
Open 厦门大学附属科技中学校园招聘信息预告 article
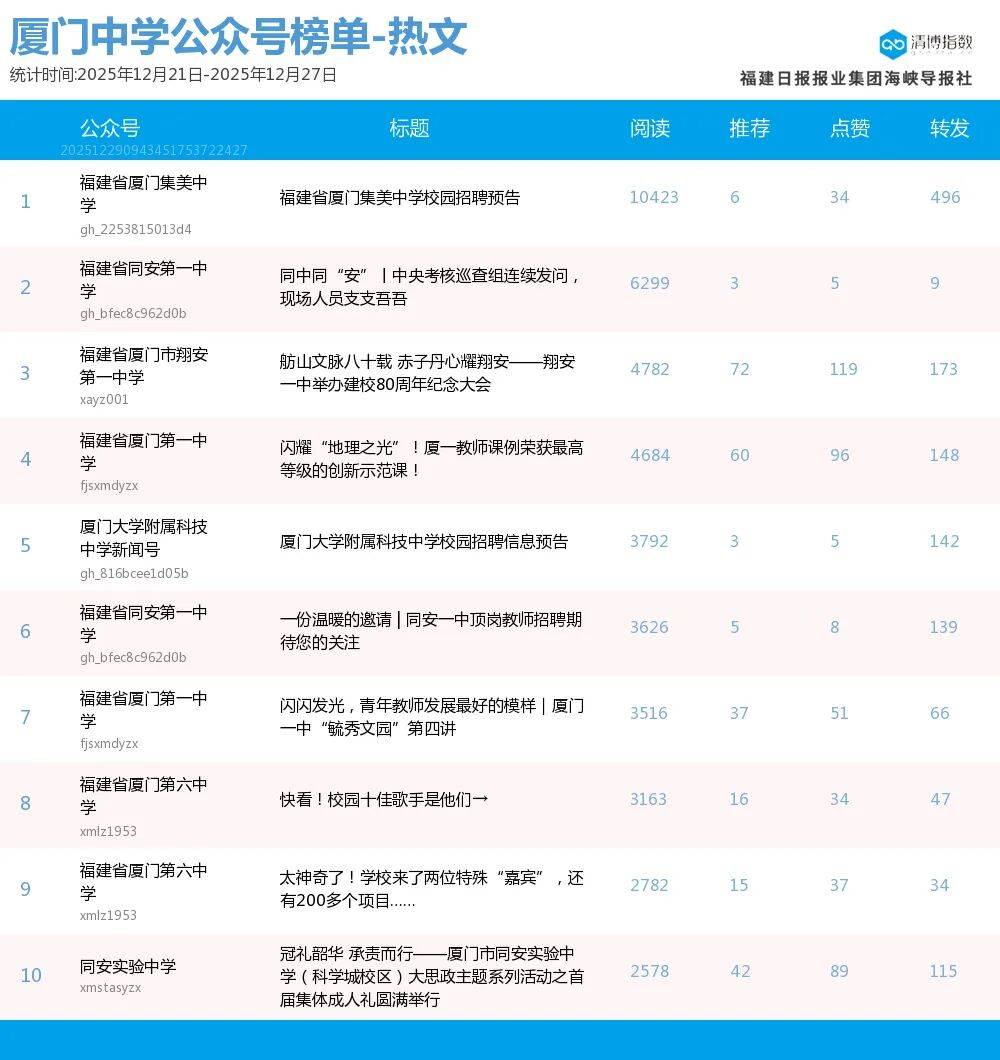click(423, 542)
